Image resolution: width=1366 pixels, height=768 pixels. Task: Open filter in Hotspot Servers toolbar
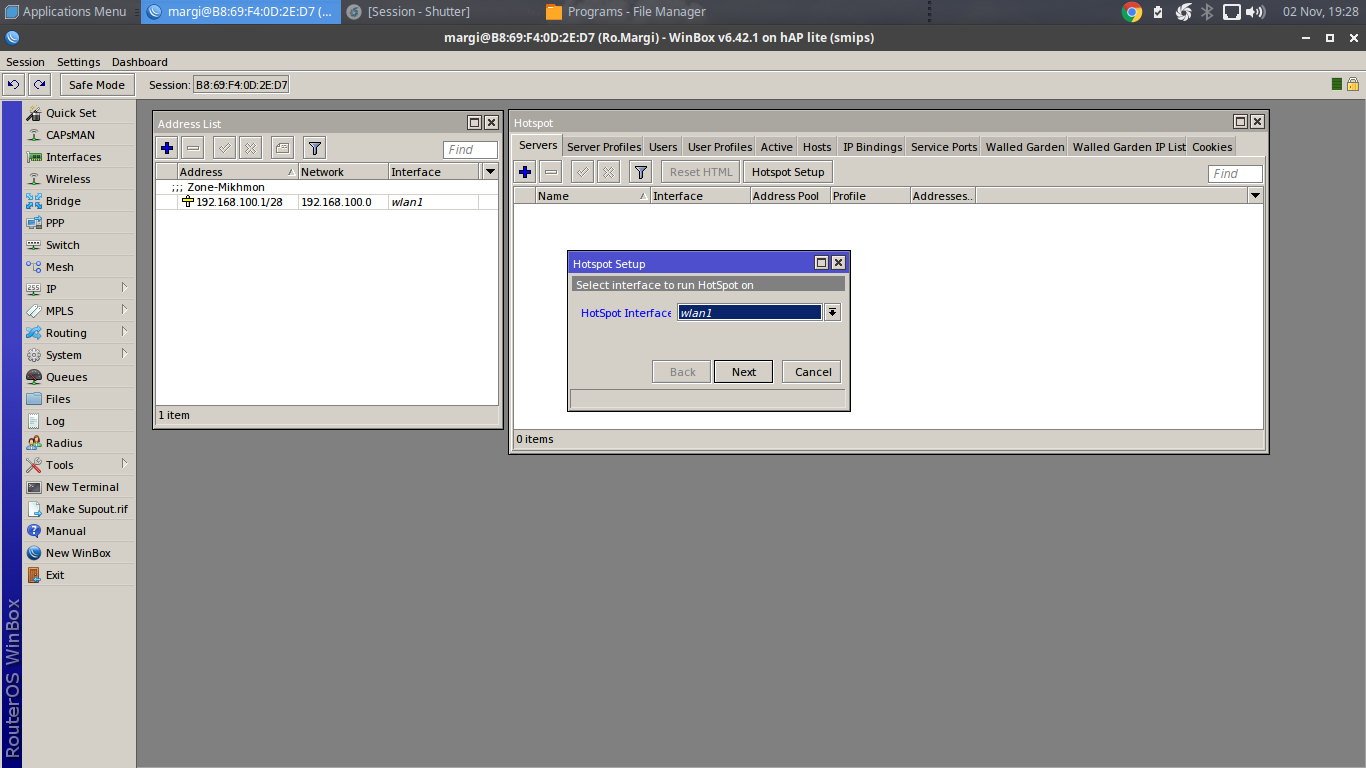point(641,172)
